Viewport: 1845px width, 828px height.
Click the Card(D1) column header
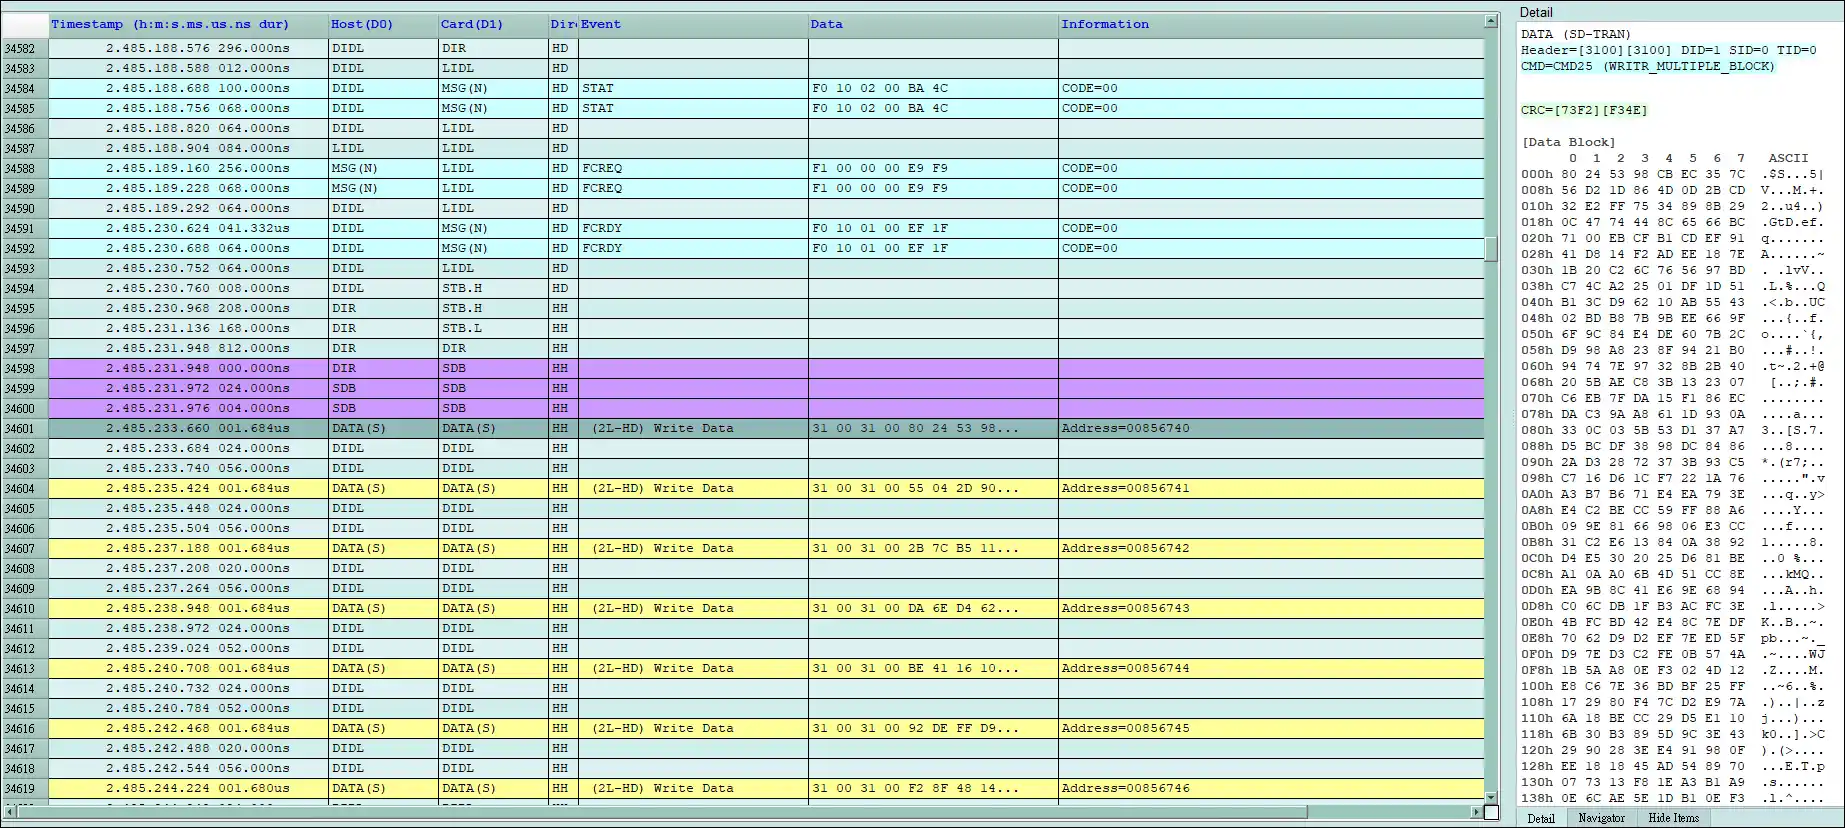point(472,24)
